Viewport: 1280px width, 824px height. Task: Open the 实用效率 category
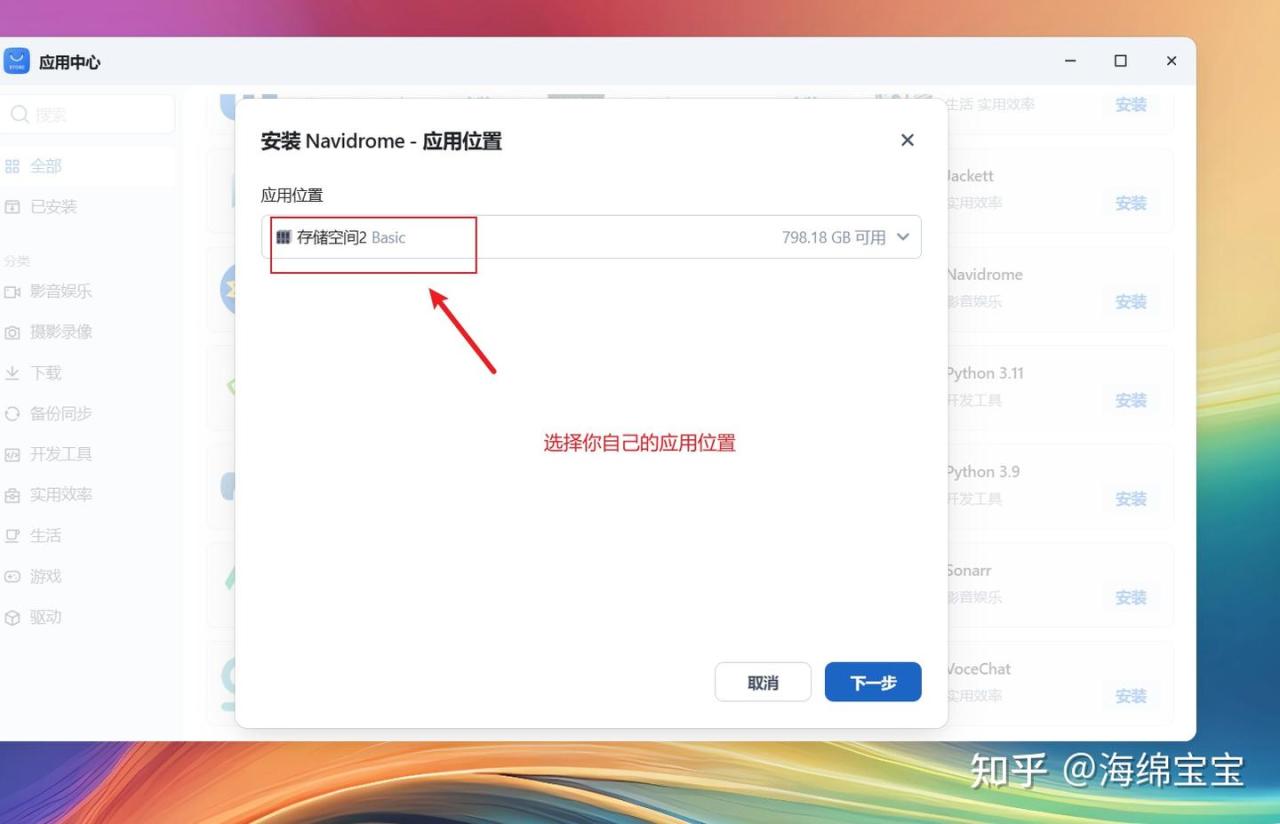88,495
